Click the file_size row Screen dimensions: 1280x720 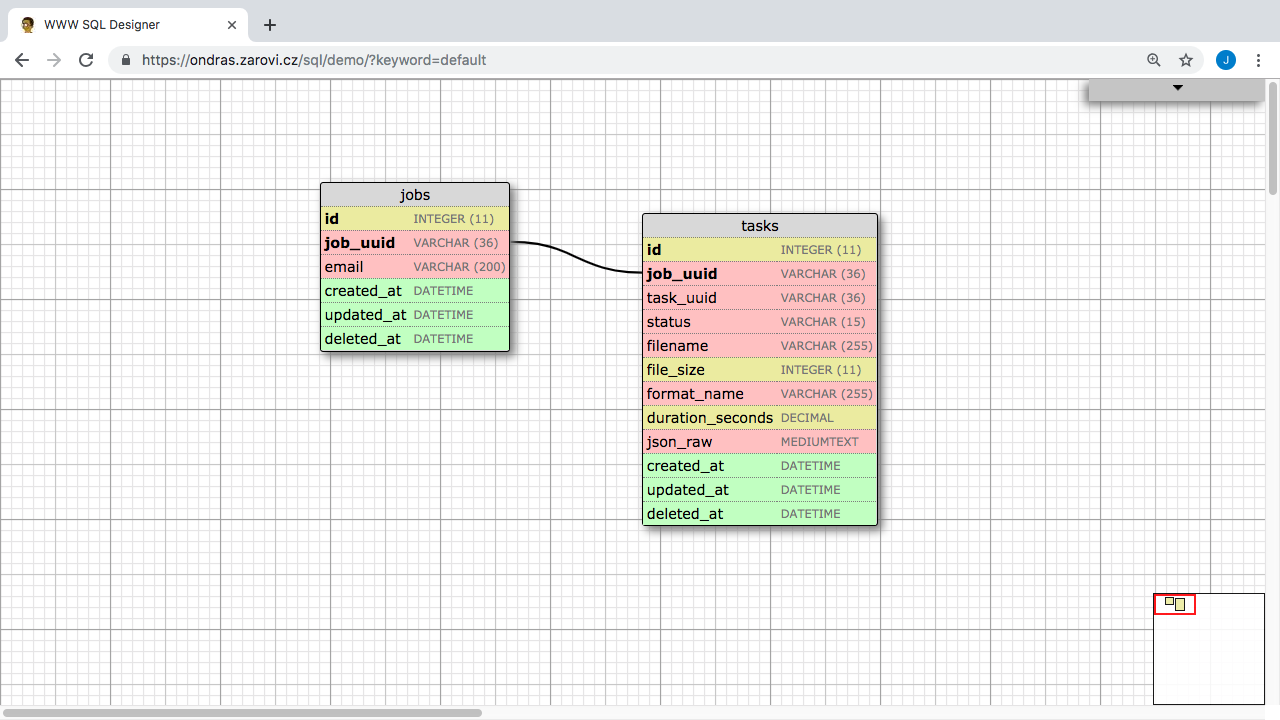tap(760, 369)
